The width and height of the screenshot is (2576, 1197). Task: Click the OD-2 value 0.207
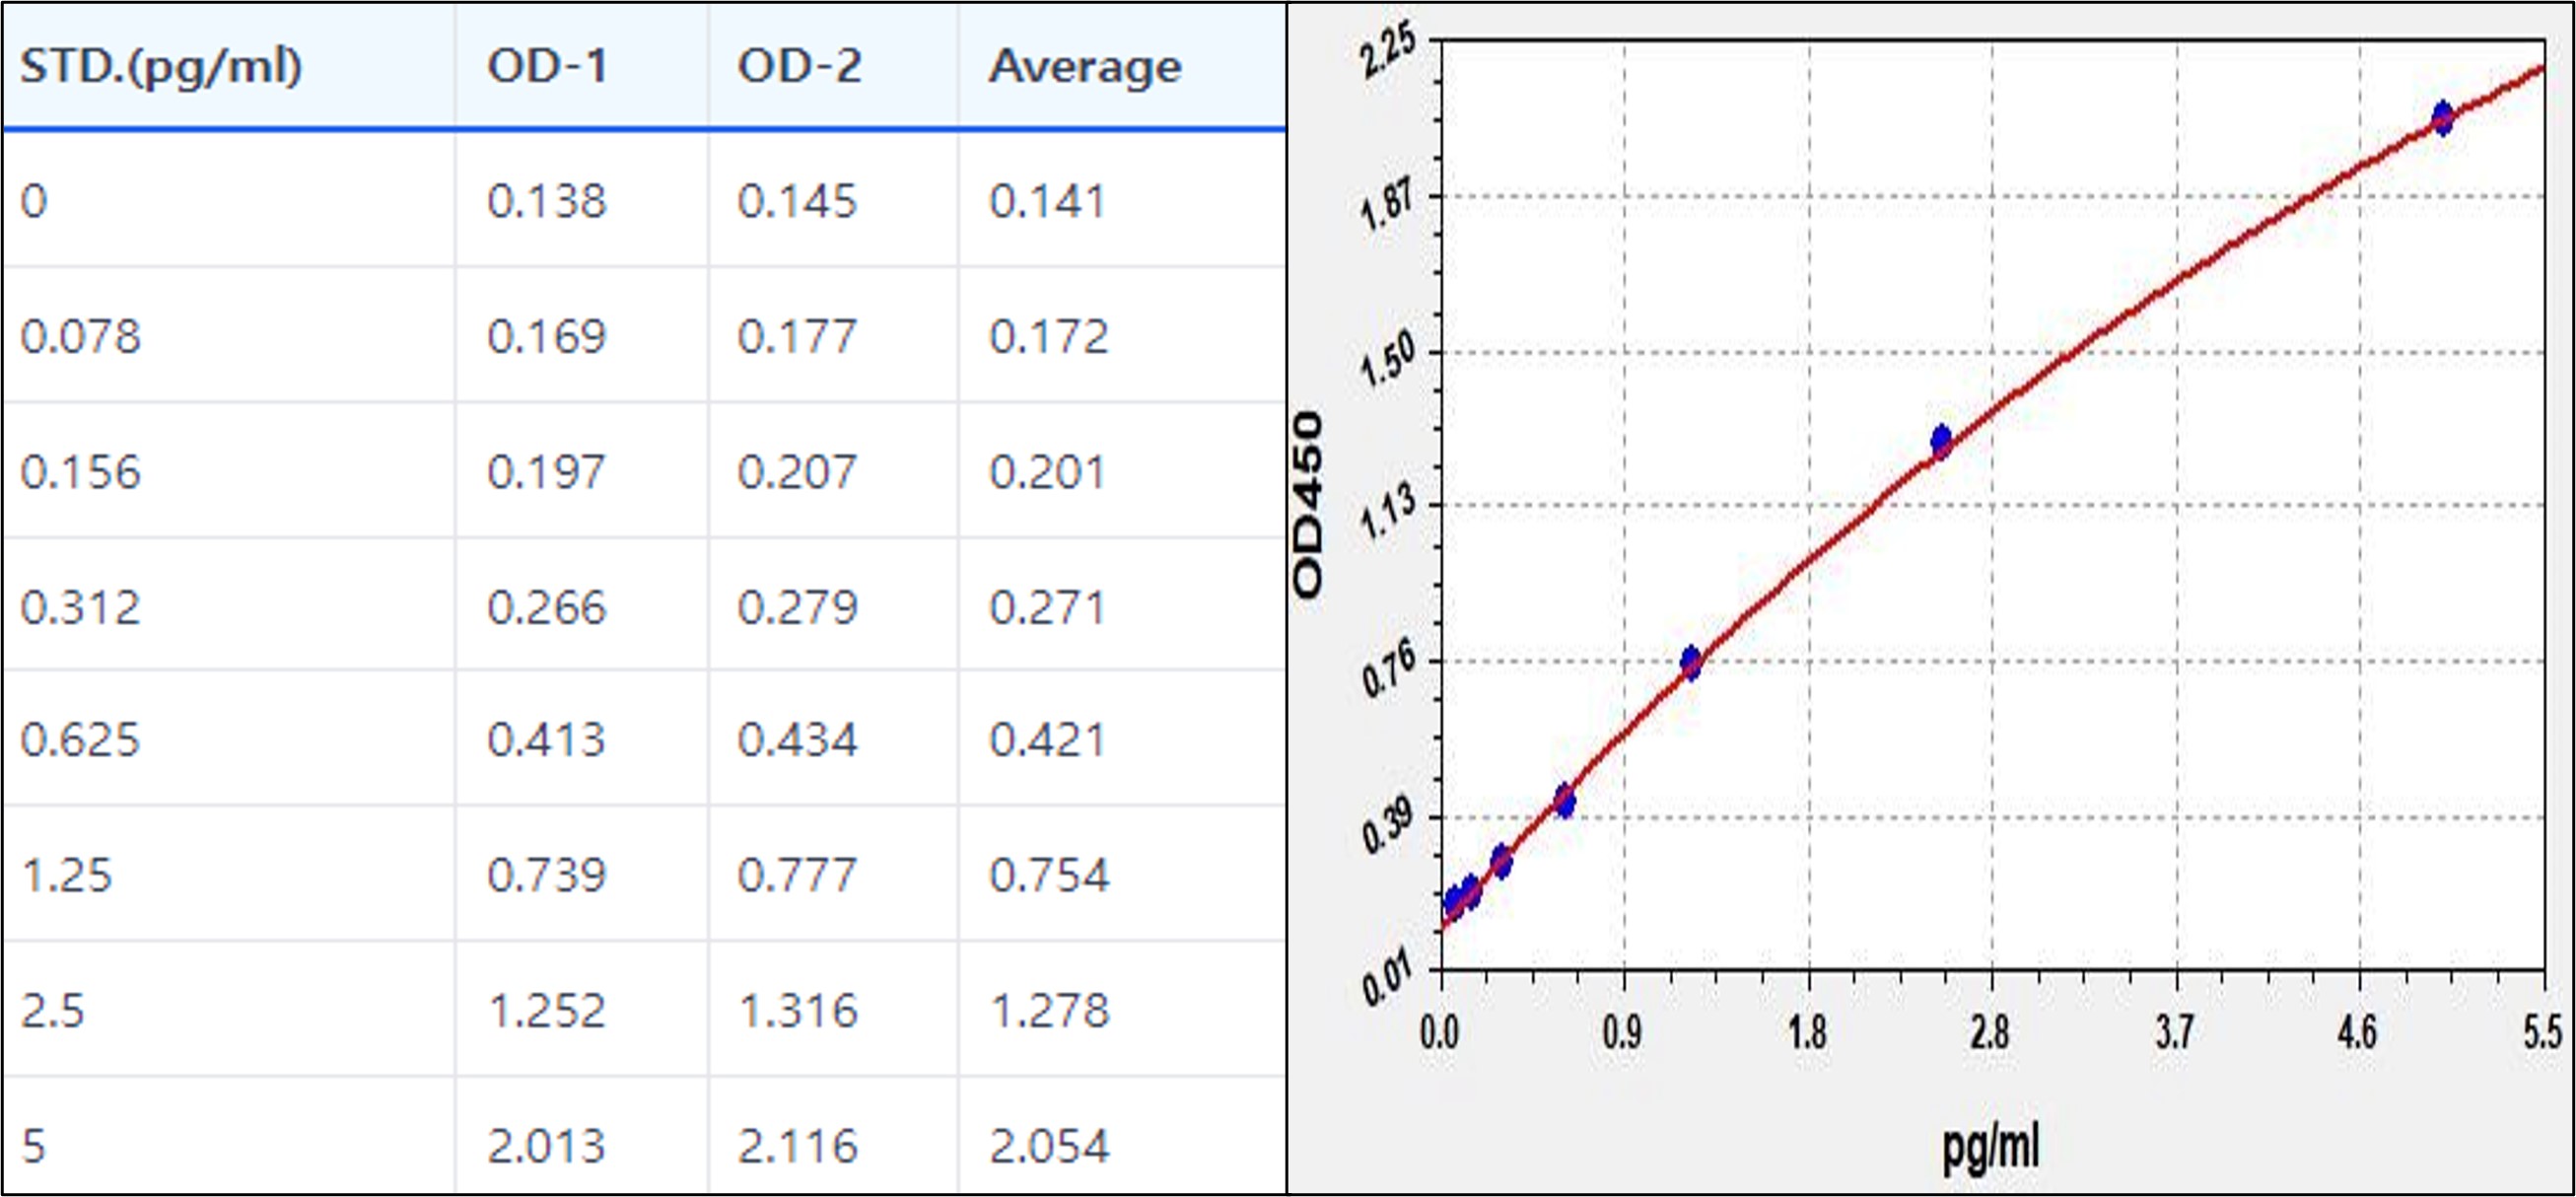[797, 472]
